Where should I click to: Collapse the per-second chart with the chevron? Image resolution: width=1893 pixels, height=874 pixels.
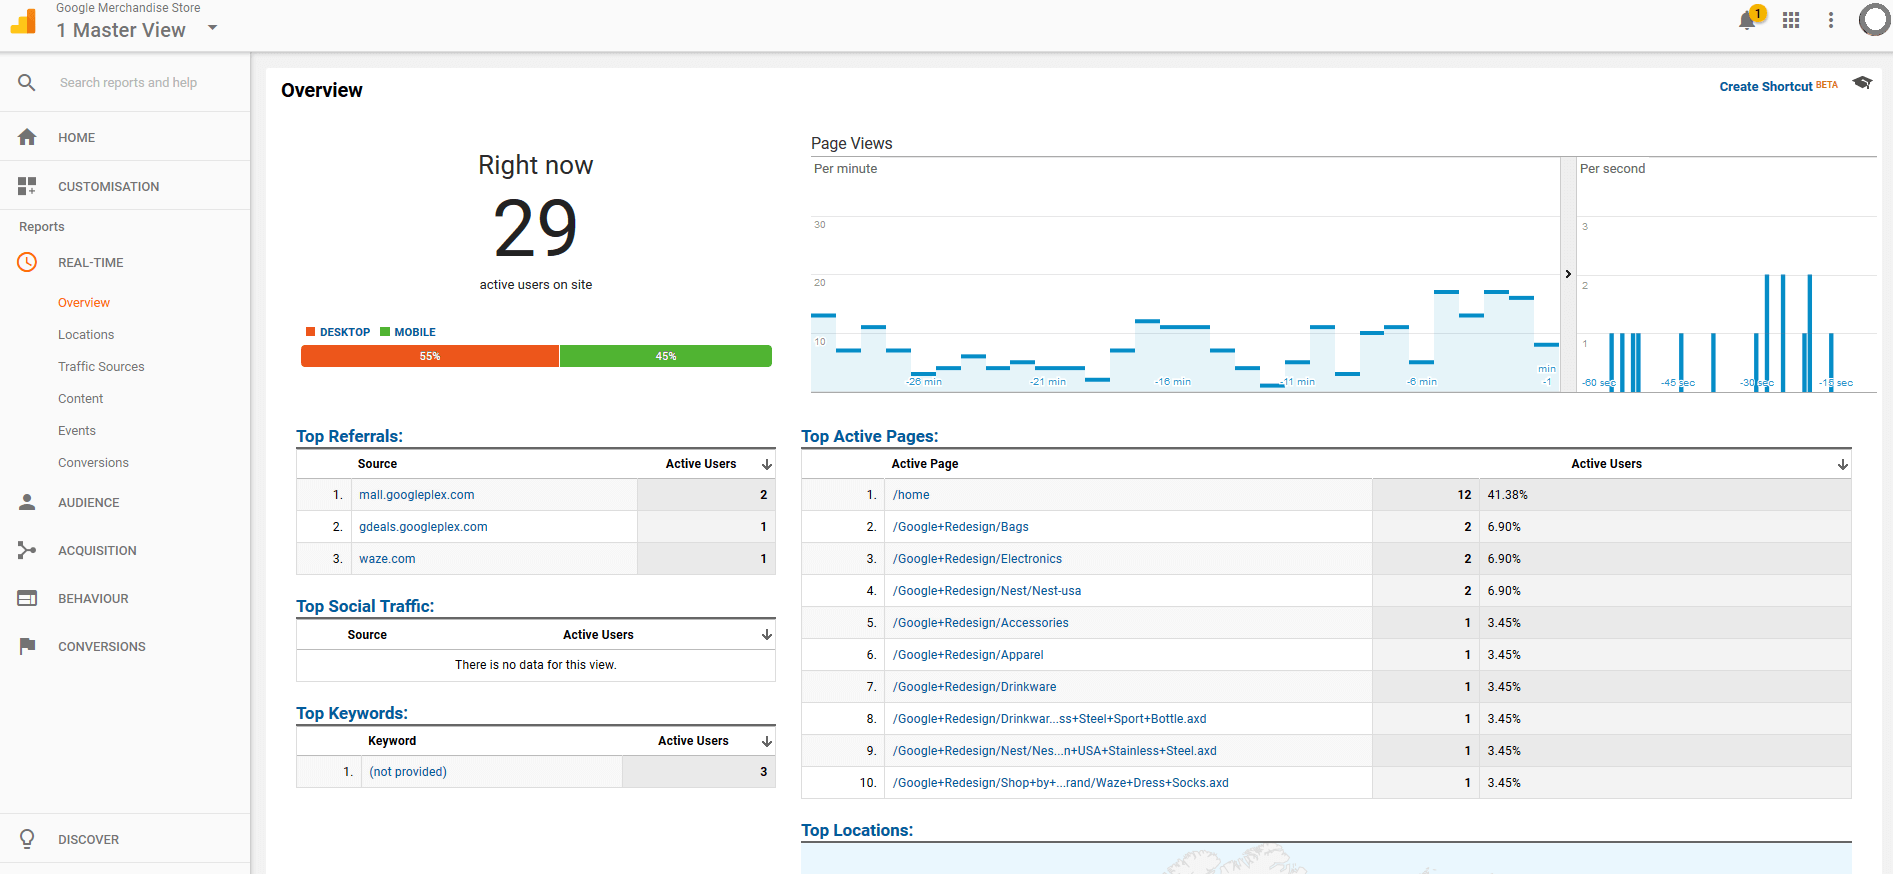1568,274
